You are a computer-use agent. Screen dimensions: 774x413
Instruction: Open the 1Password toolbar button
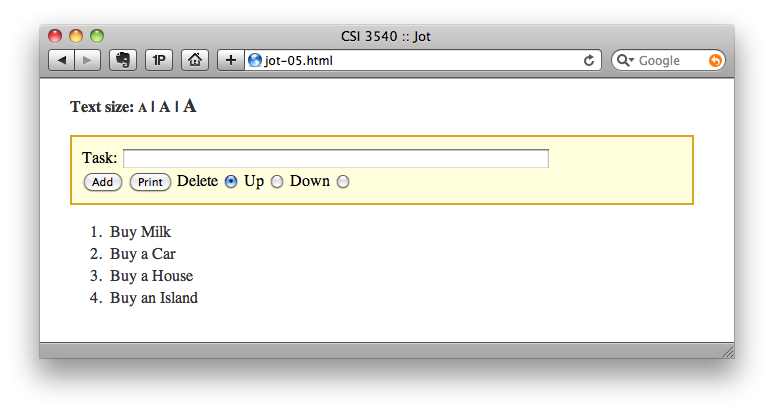click(159, 60)
